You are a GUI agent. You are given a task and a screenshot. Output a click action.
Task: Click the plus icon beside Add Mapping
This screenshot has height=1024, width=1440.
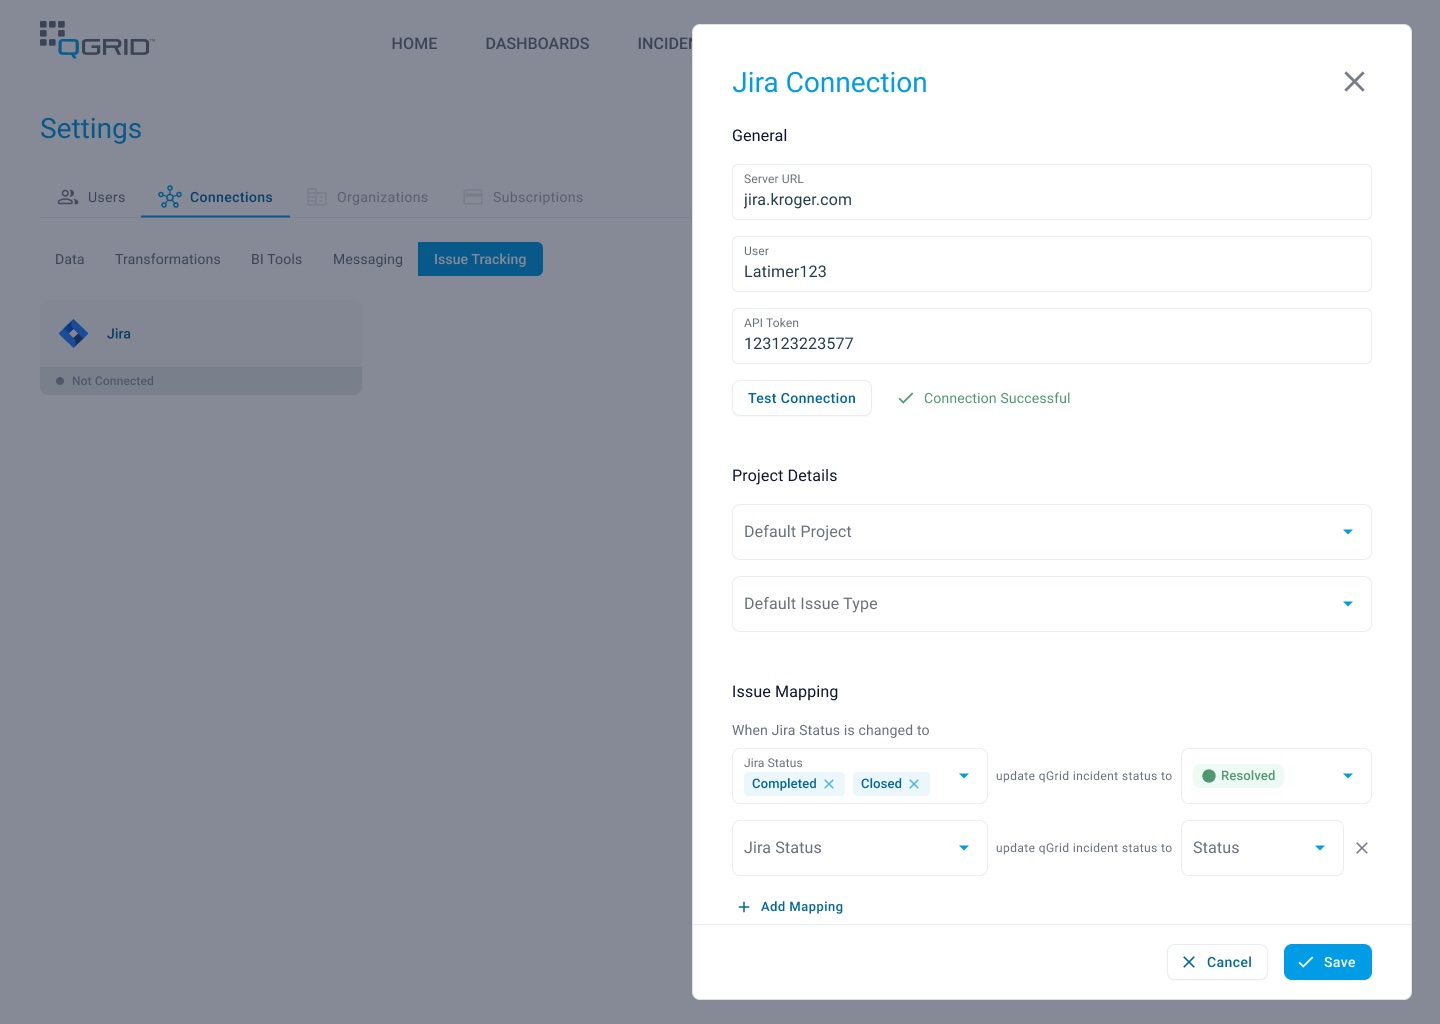tap(744, 907)
